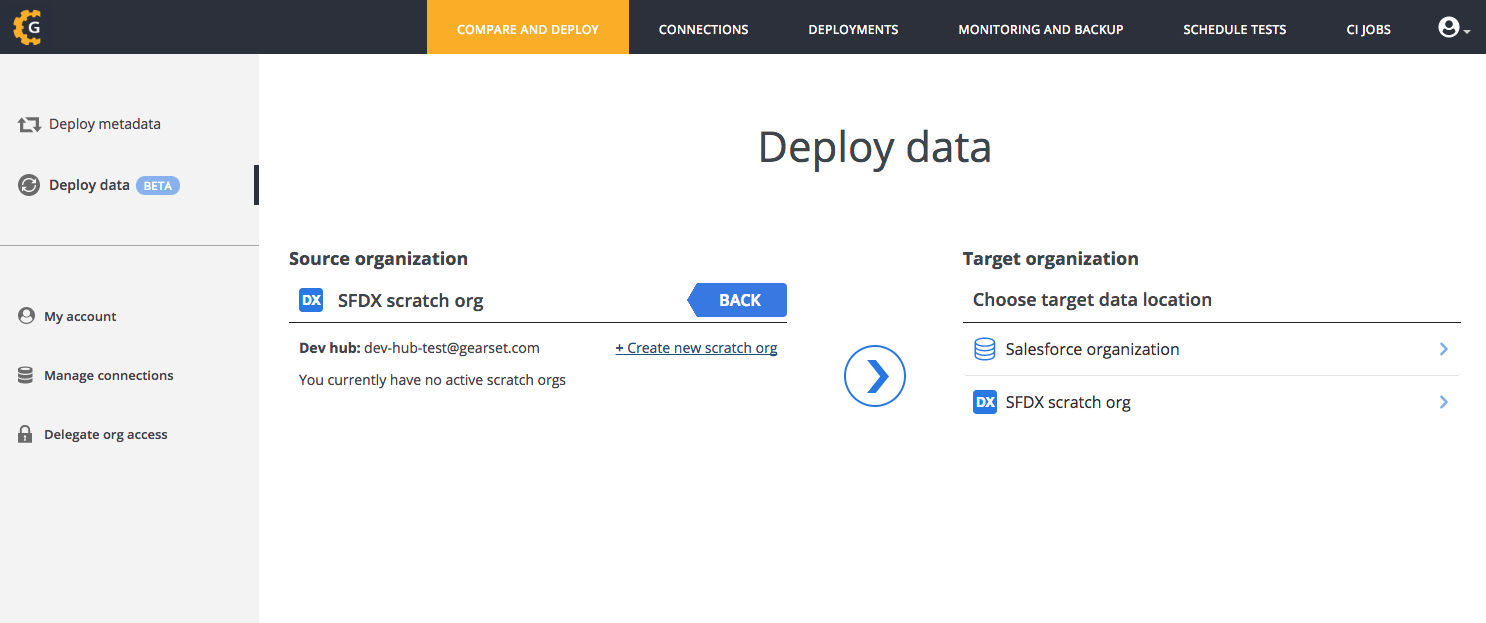1486x623 pixels.
Task: Select the Deploy metadata sidebar icon
Action: coord(27,123)
